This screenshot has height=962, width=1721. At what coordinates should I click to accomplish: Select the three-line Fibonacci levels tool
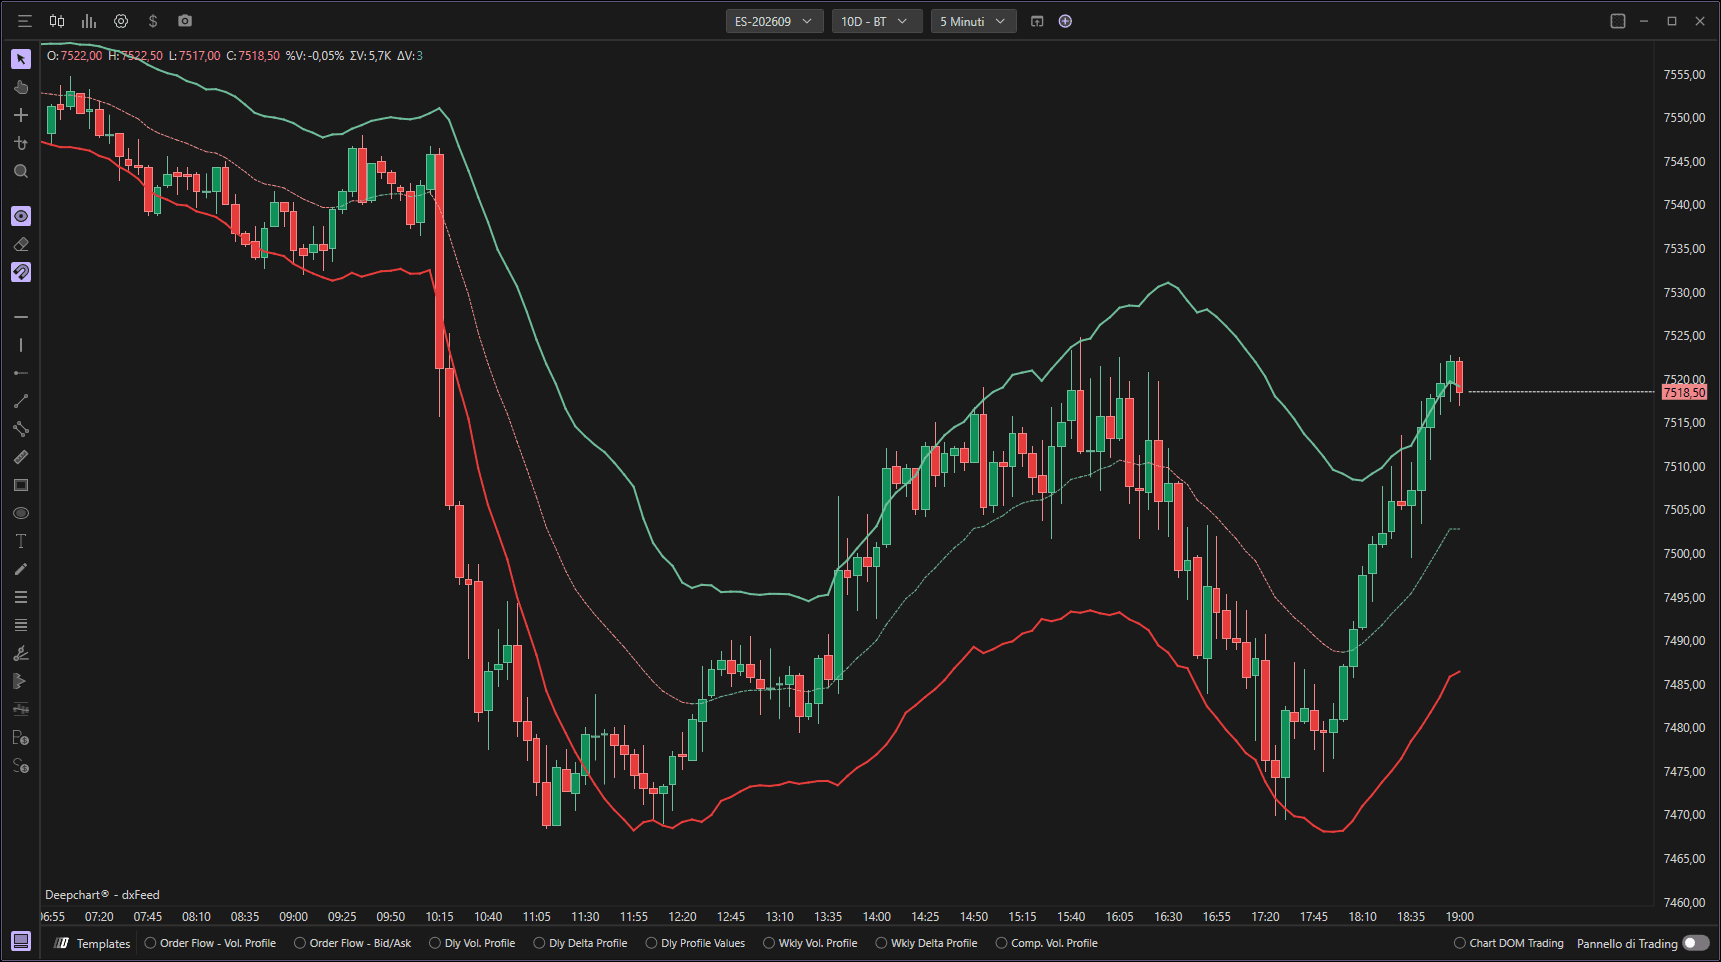tap(21, 597)
